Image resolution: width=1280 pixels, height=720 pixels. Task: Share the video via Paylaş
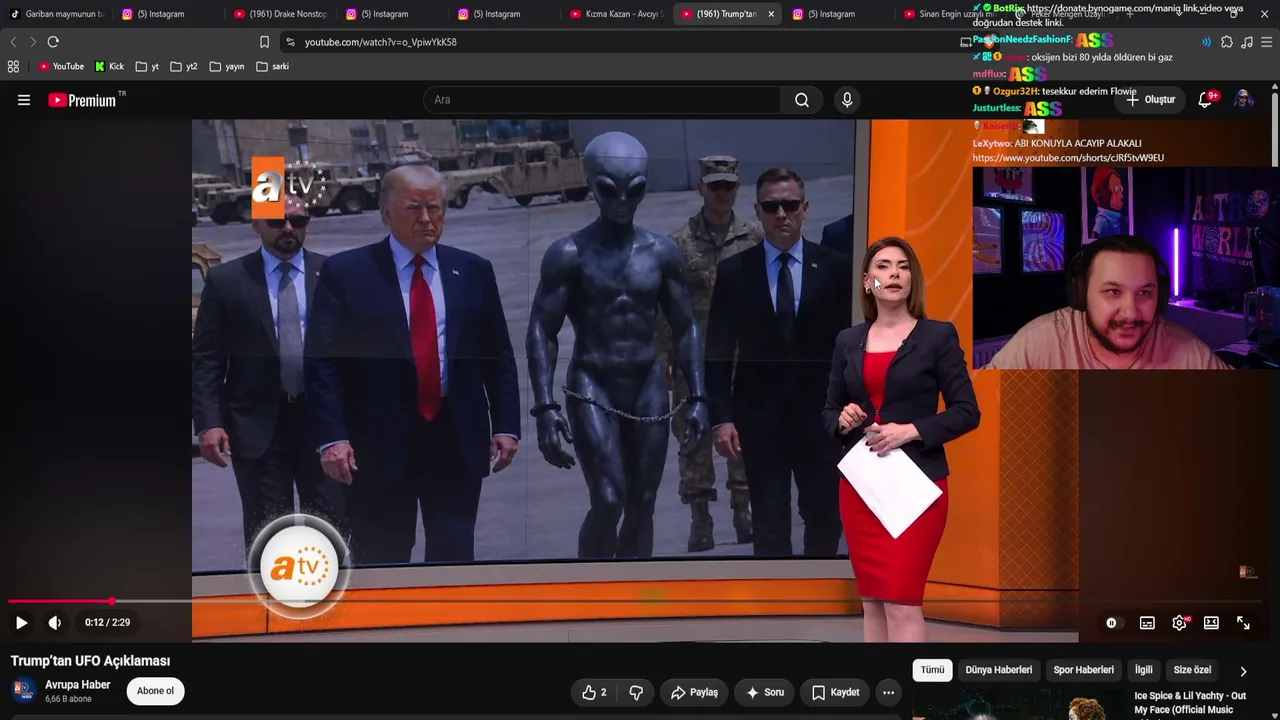[x=695, y=692]
